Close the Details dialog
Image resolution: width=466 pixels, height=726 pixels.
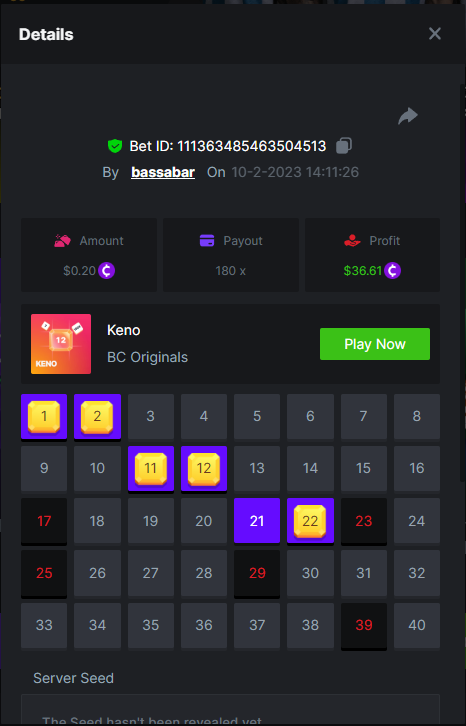tap(435, 33)
